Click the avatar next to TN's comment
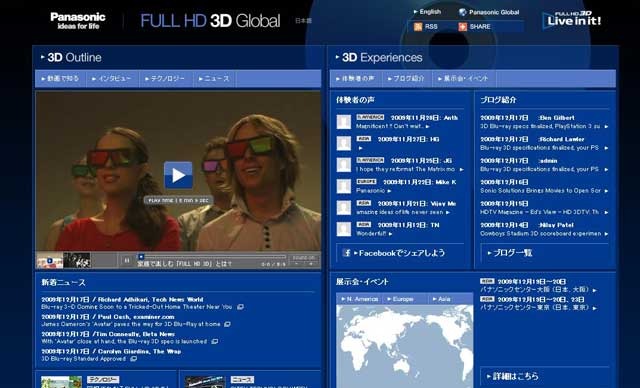640x388 pixels. [x=344, y=229]
